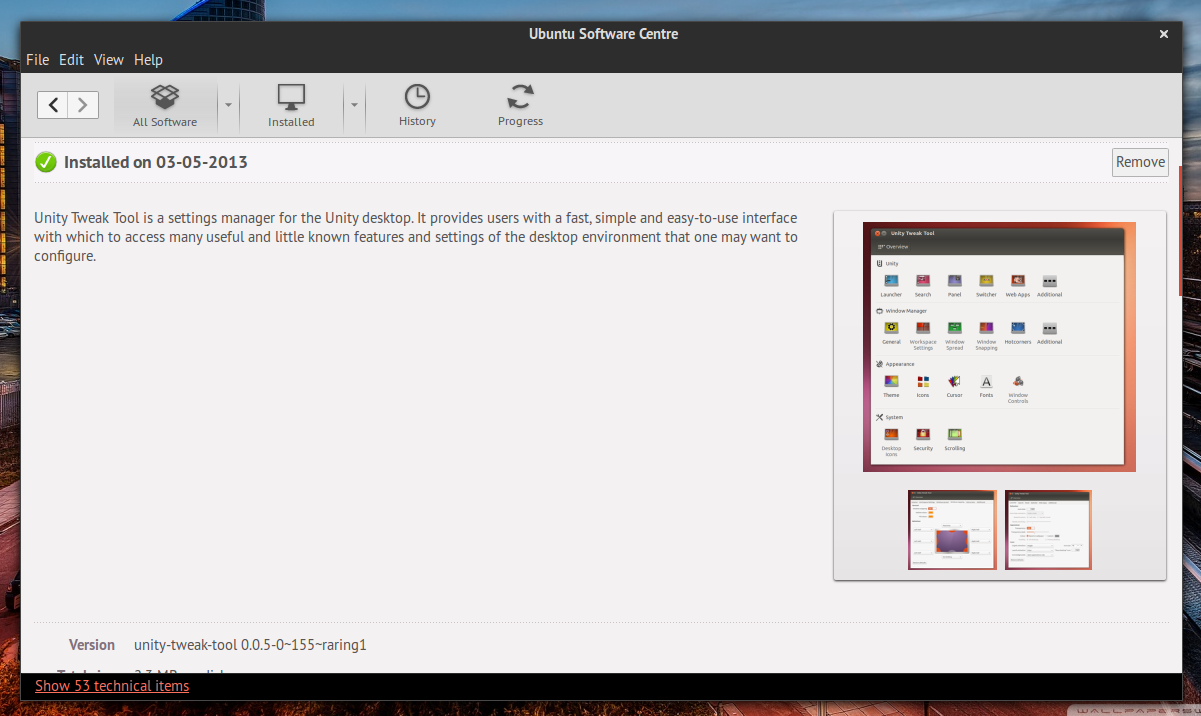The width and height of the screenshot is (1201, 716).
Task: Expand the Installed dropdown arrow
Action: coord(354,104)
